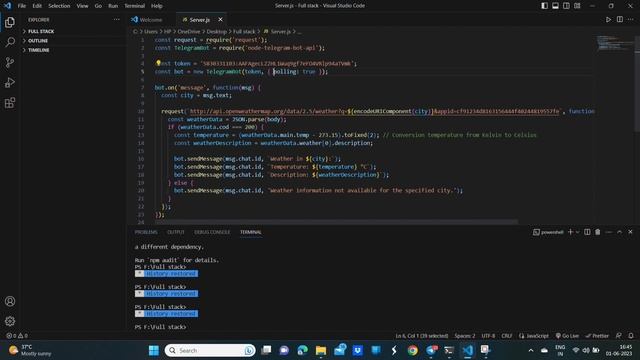This screenshot has height=360, width=640.
Task: Click Ln 6, Col 1 go-to-line indicator
Action: (x=422, y=336)
